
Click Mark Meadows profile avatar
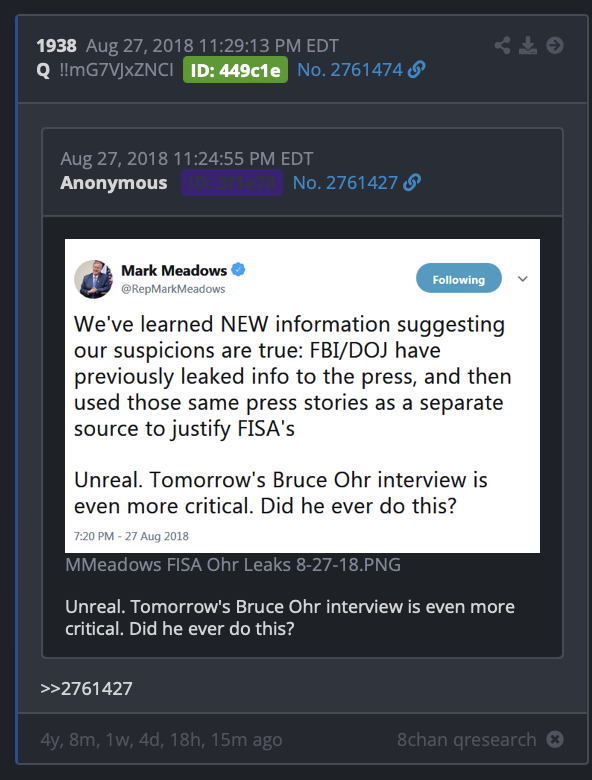[x=93, y=279]
